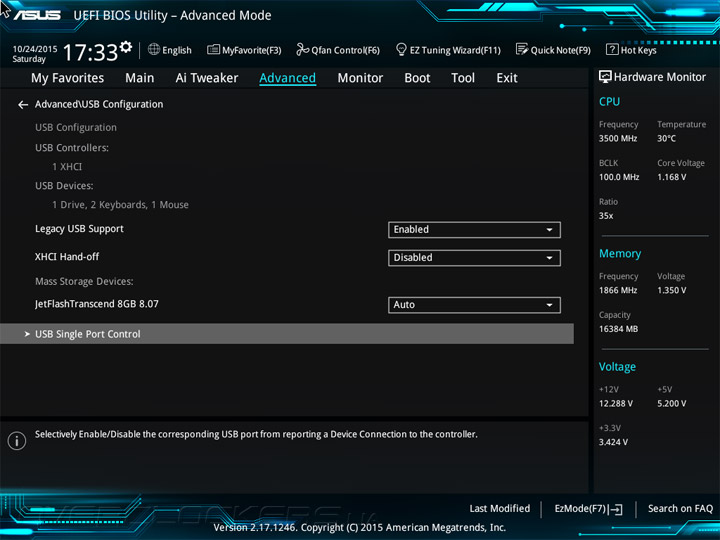The height and width of the screenshot is (540, 720).
Task: Click Last Modified button
Action: pyautogui.click(x=500, y=508)
